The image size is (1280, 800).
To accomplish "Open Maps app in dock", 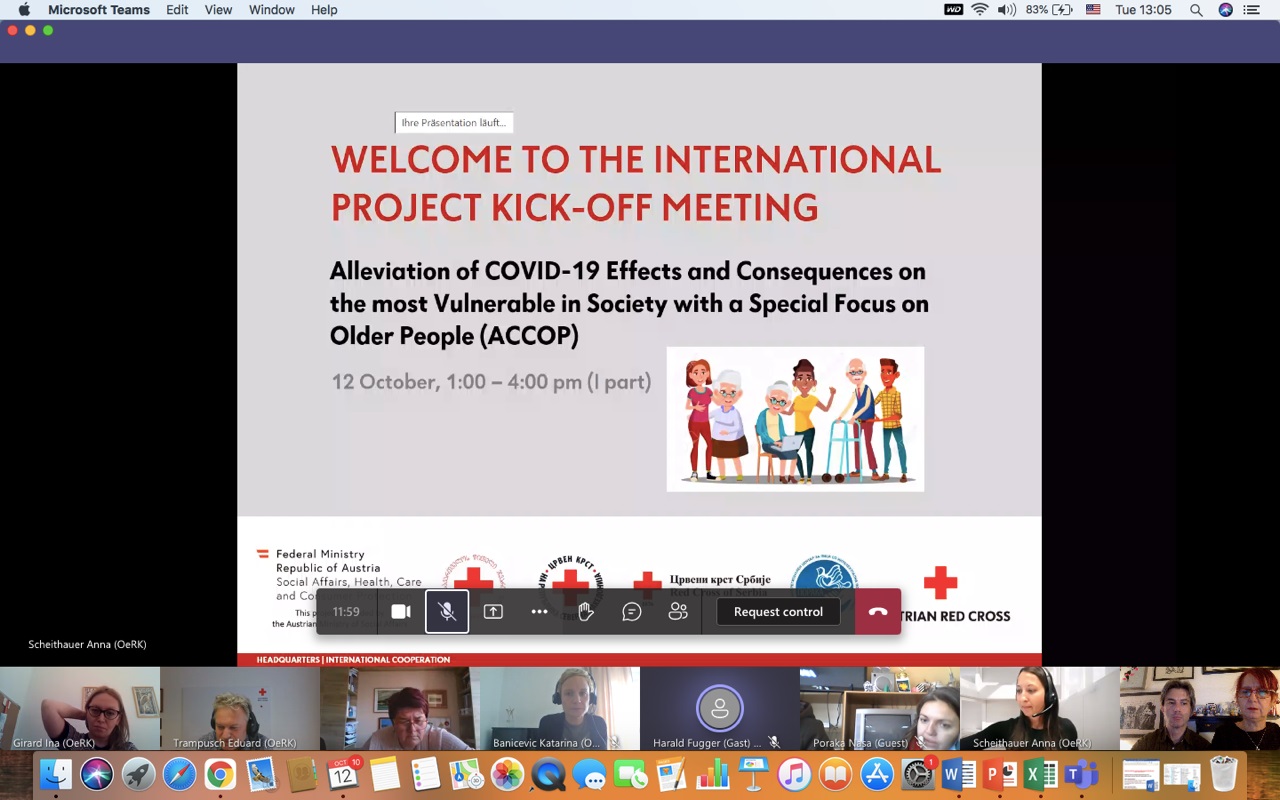I will click(x=466, y=774).
